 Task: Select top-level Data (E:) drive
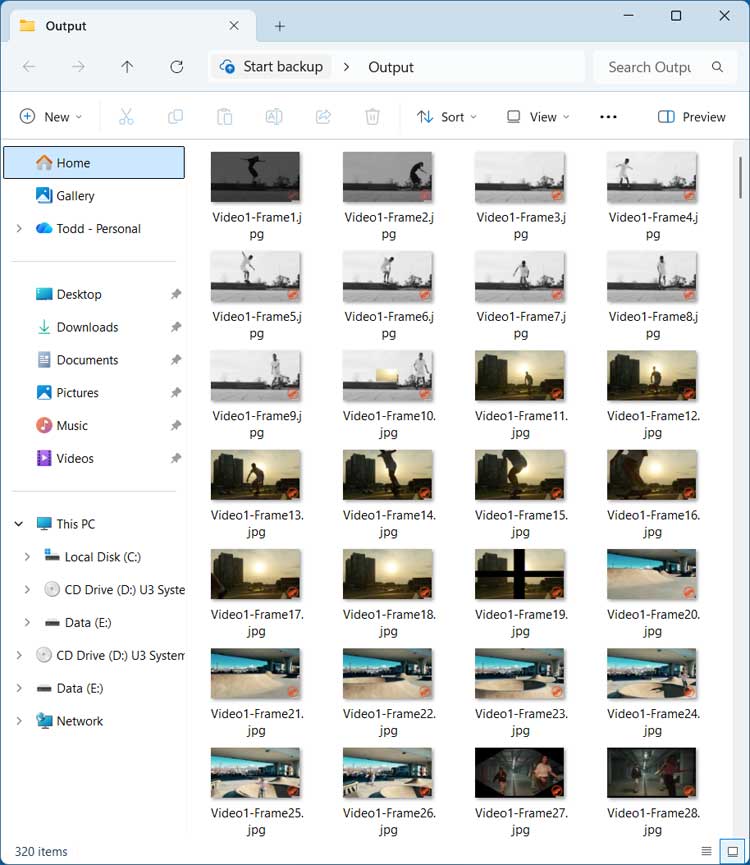point(79,688)
